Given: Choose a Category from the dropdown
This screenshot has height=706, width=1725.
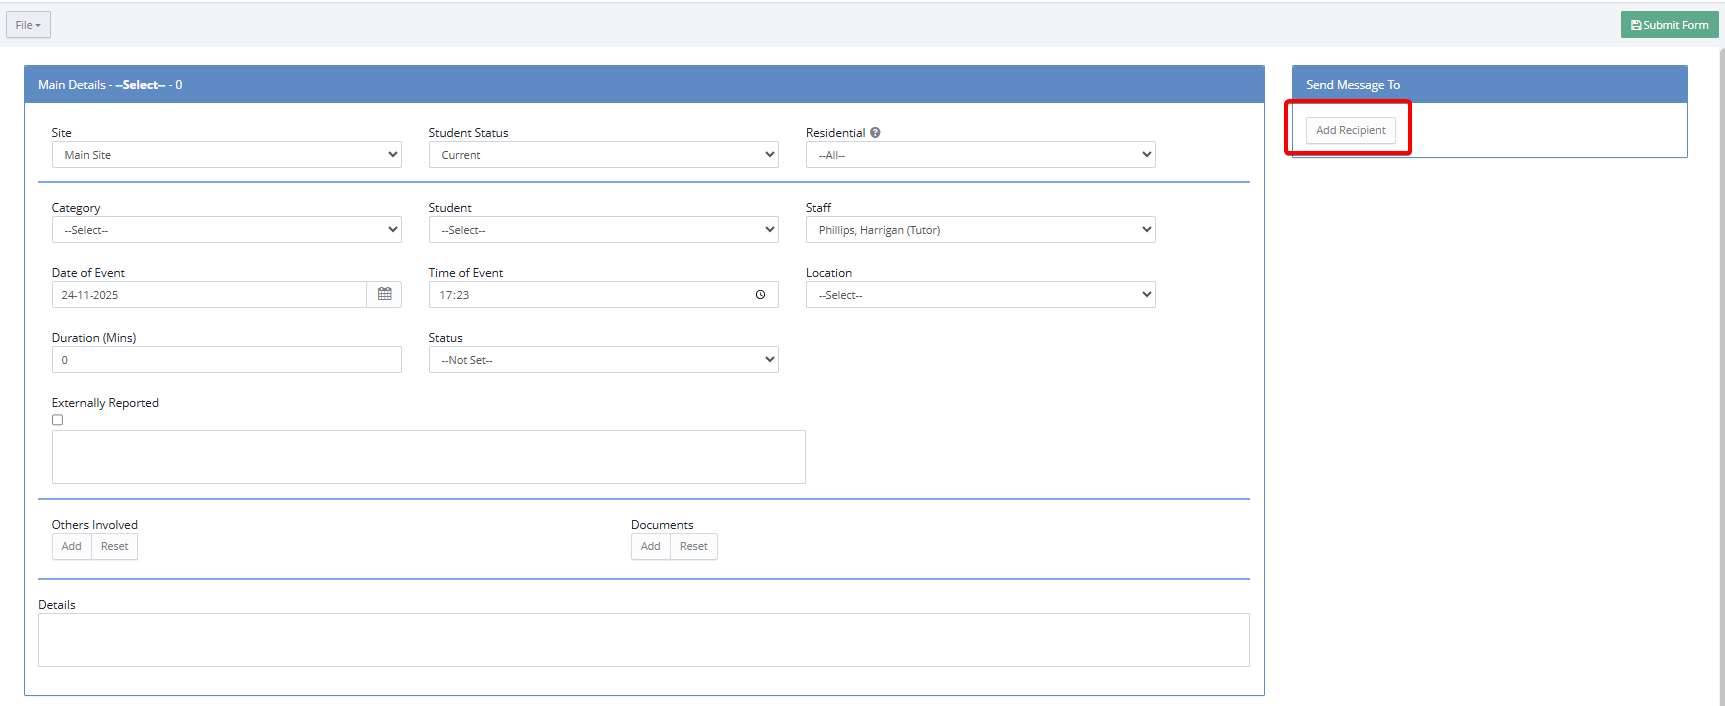Looking at the screenshot, I should pos(226,230).
